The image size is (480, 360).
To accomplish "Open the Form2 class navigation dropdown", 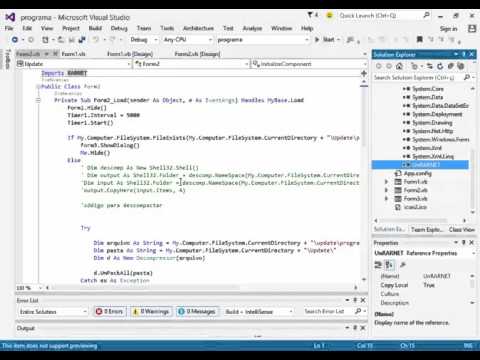I will (x=192, y=64).
